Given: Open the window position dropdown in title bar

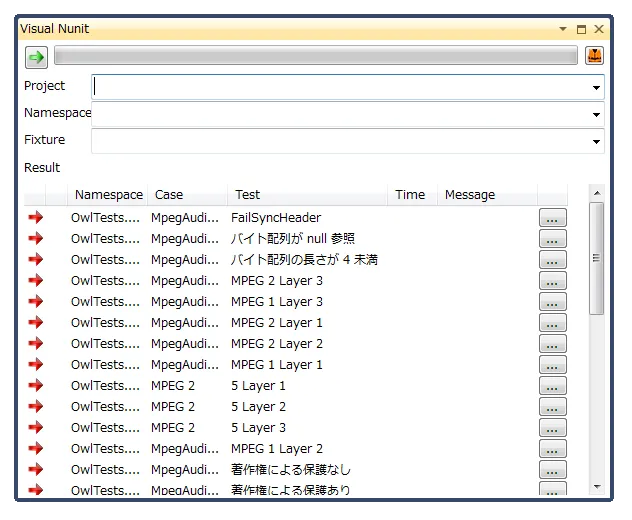Looking at the screenshot, I should pos(563,30).
